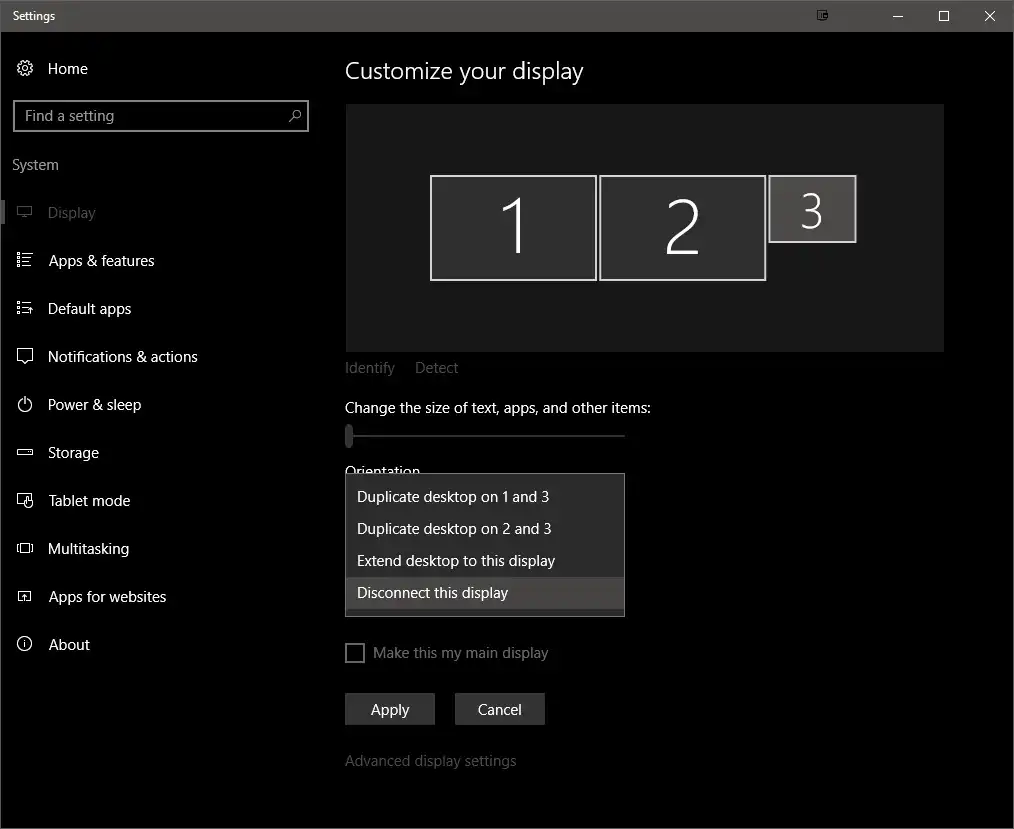Open Tablet mode settings
Image resolution: width=1014 pixels, height=829 pixels.
point(90,500)
